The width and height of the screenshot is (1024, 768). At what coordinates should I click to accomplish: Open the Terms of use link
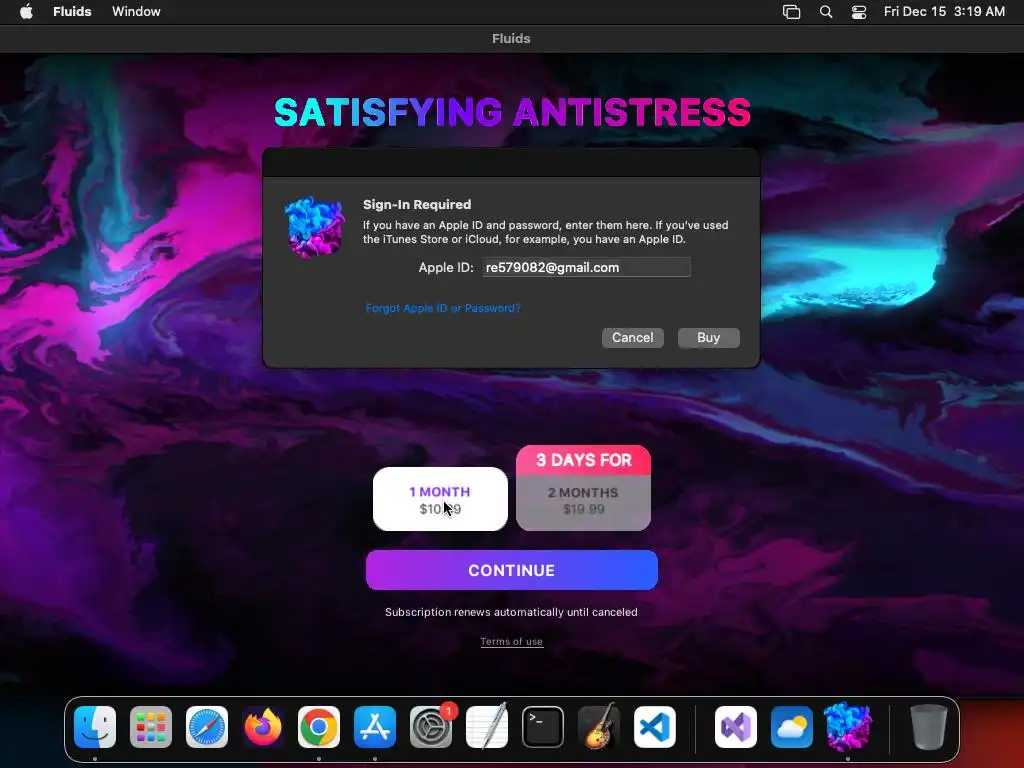click(x=511, y=642)
